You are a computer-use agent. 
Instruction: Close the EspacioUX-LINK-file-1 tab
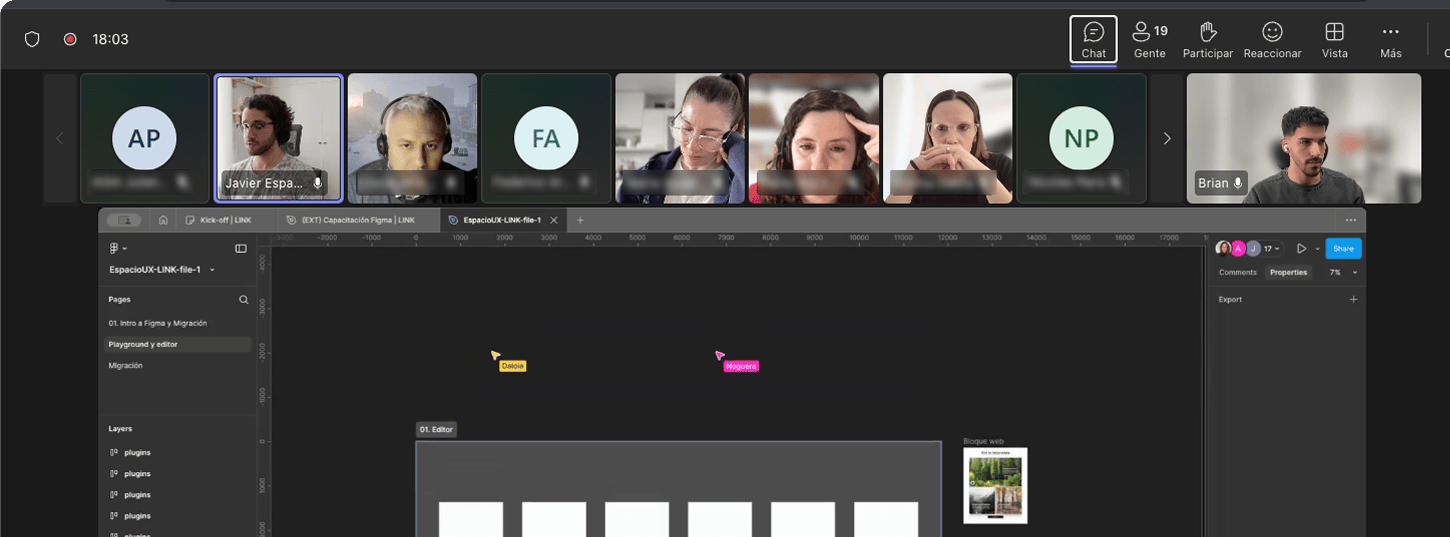point(554,220)
